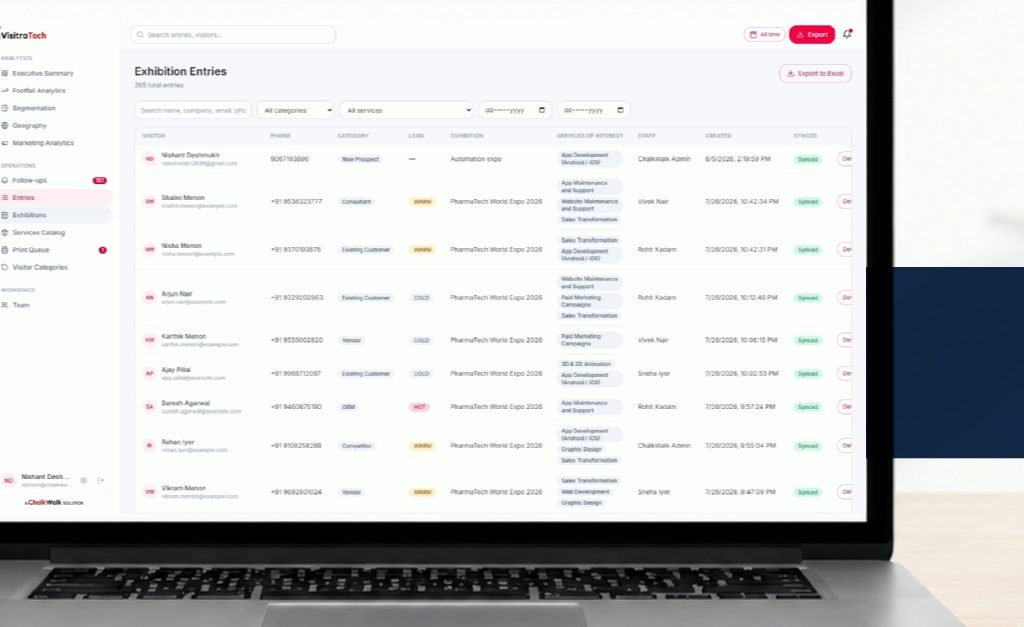The image size is (1024, 627).
Task: Click the 3D & 2D Animation service tag
Action: pos(586,364)
